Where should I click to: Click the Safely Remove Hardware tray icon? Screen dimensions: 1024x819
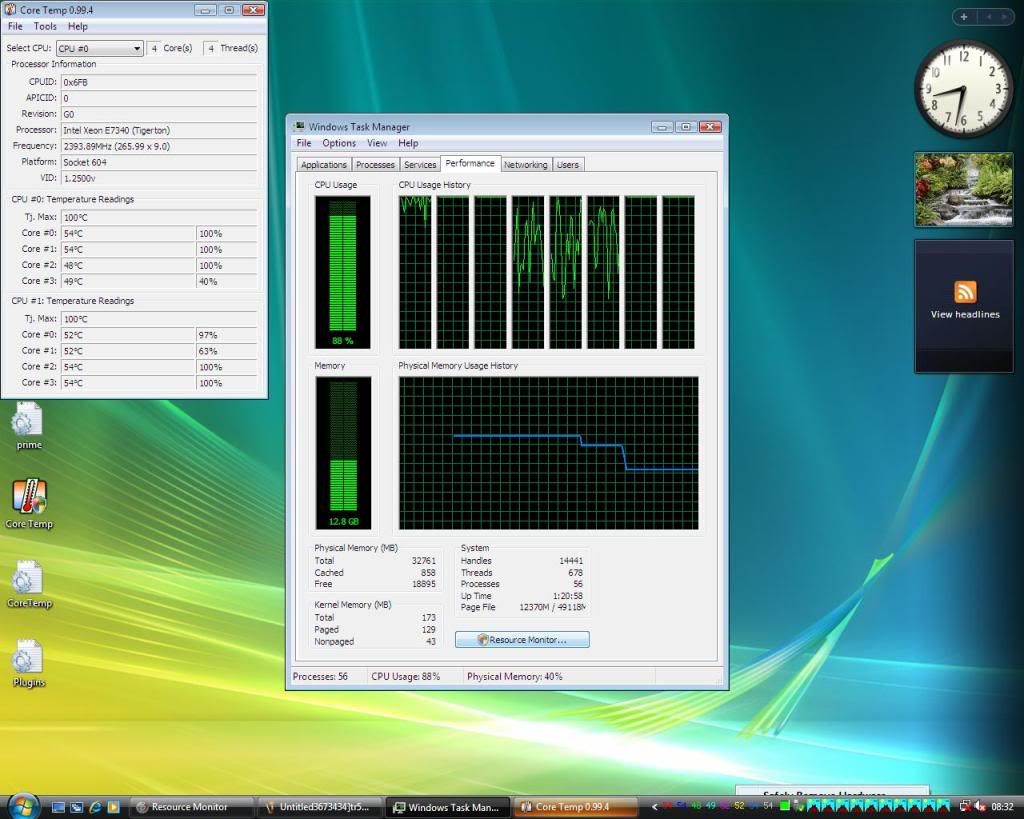click(x=799, y=806)
